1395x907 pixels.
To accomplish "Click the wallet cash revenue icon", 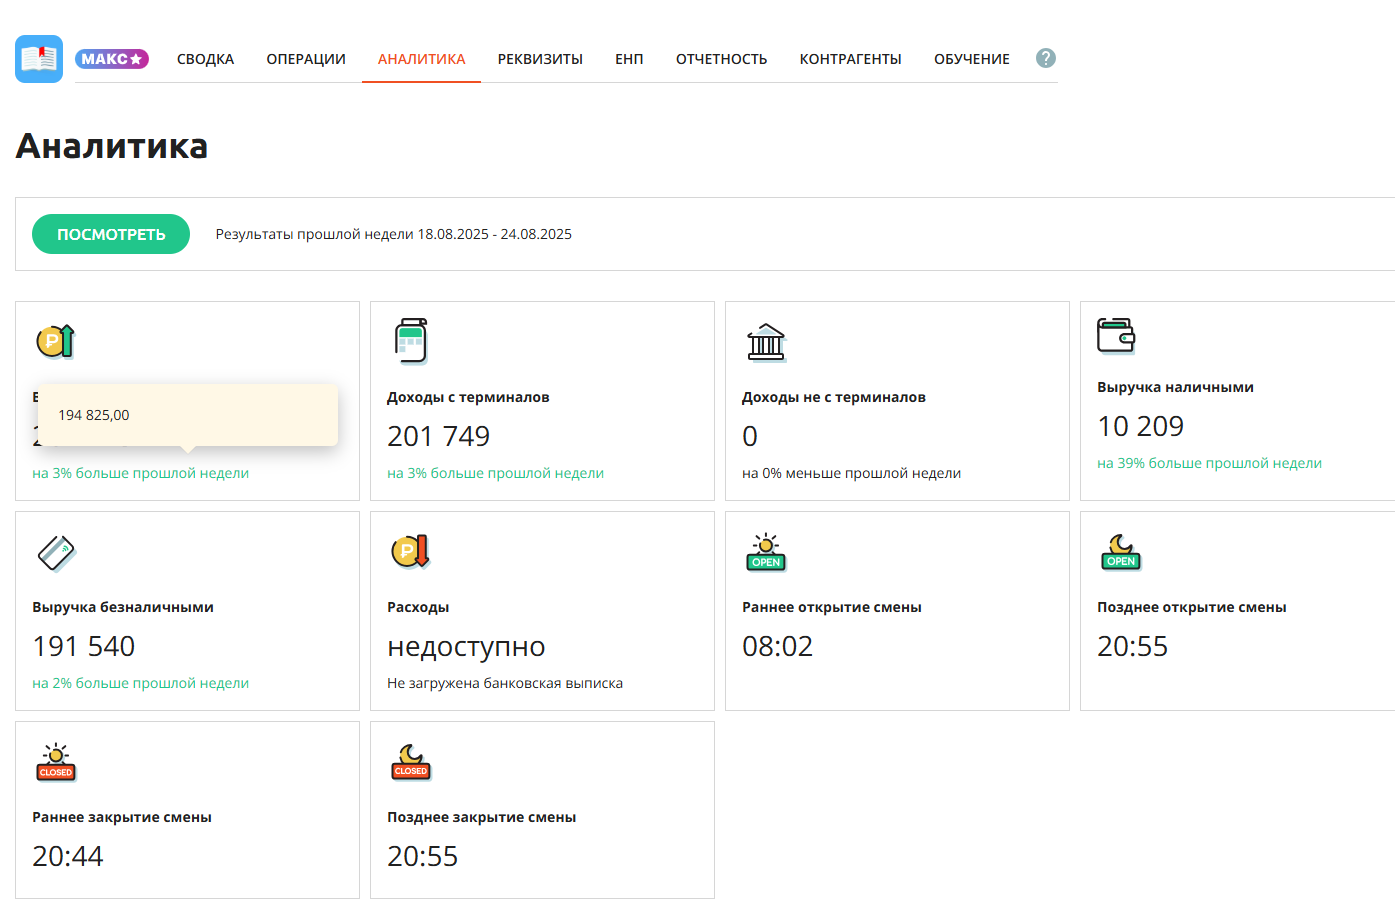I will tap(1116, 335).
